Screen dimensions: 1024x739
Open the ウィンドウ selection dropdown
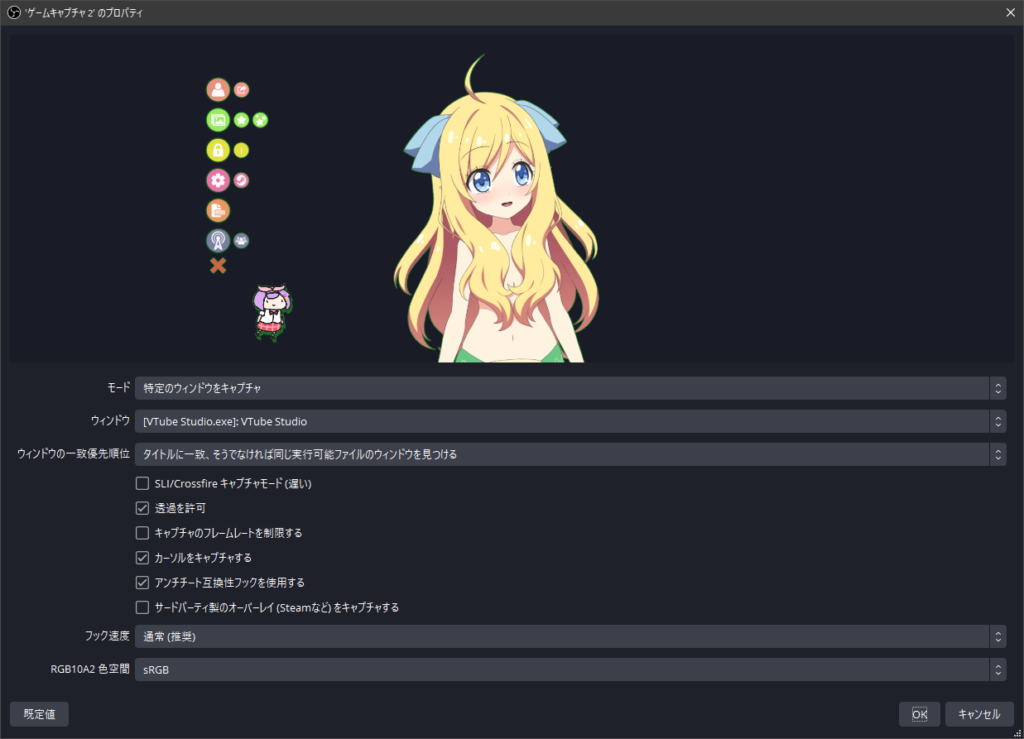click(x=570, y=421)
